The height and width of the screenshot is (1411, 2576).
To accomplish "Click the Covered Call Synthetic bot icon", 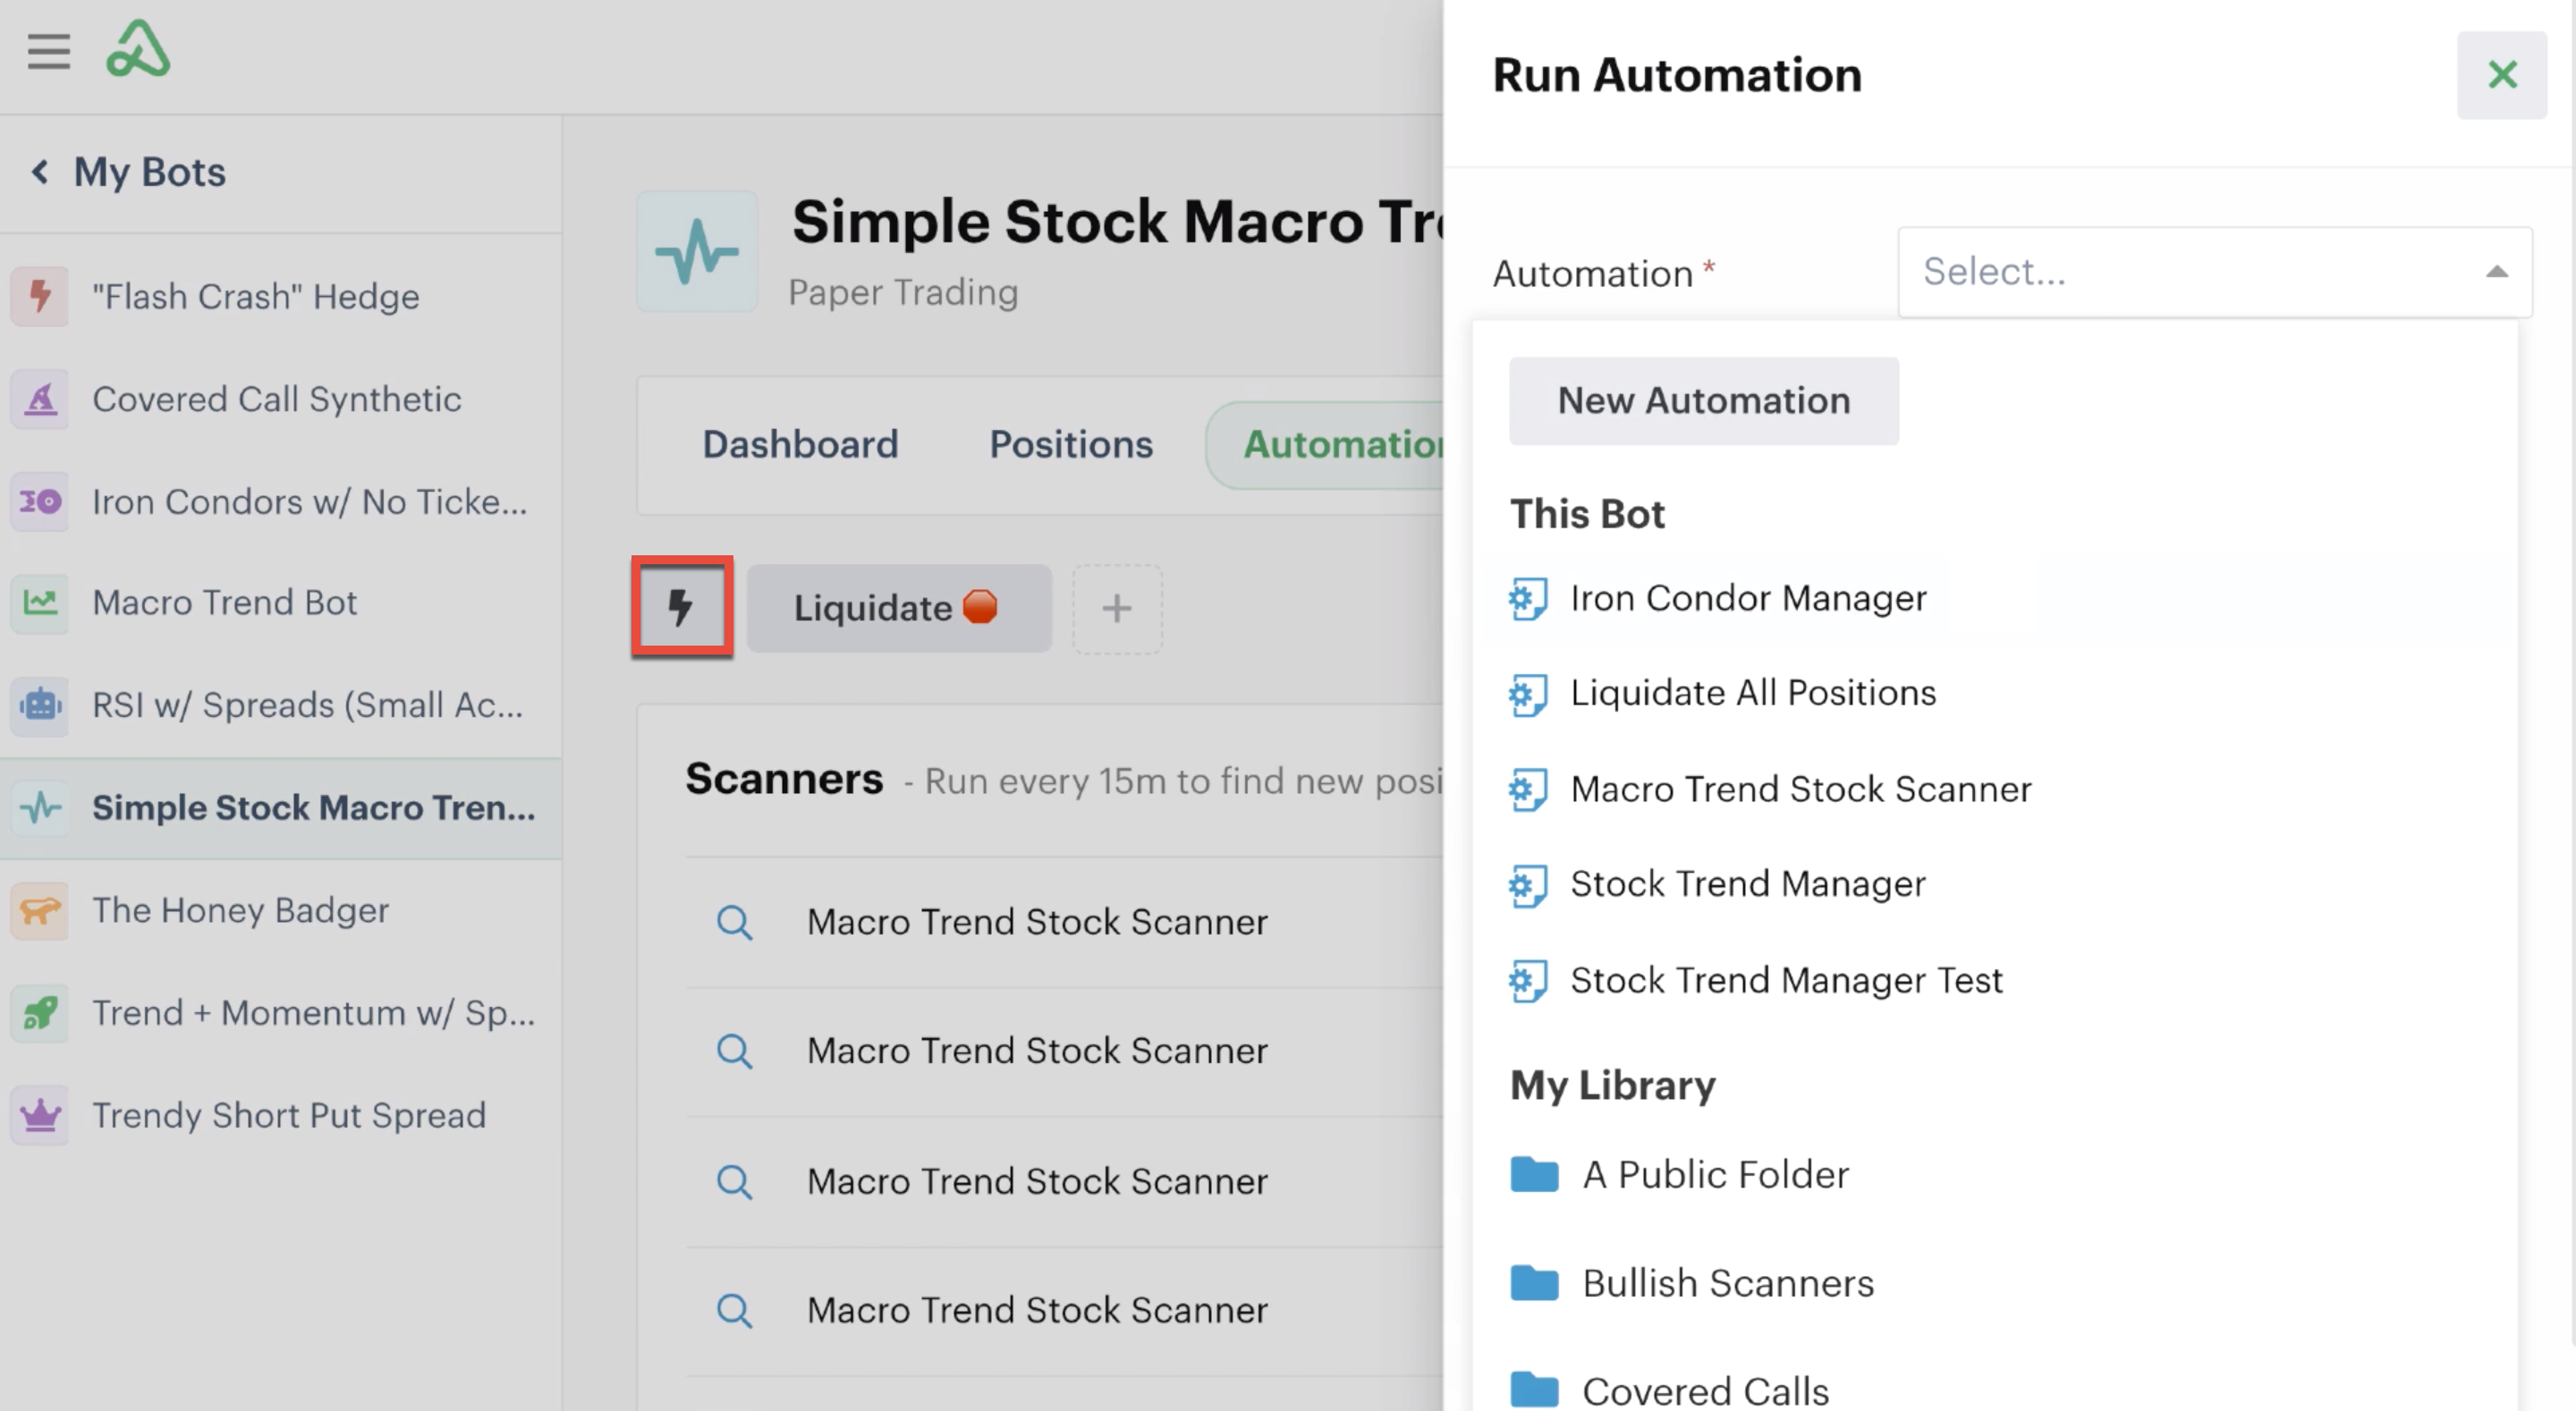I will pyautogui.click(x=40, y=399).
